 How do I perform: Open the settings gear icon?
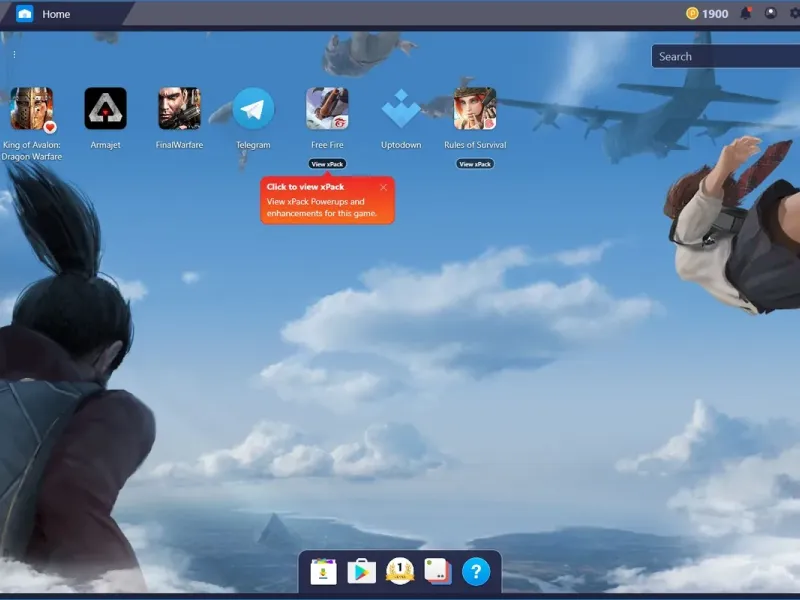coord(795,13)
